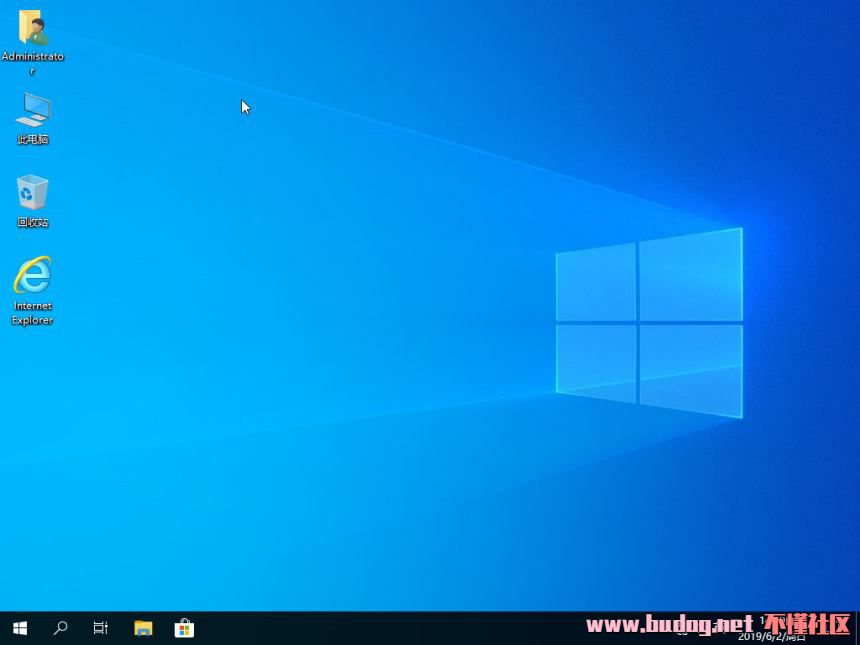The image size is (860, 645).
Task: Click the "Administrator" icon label text
Action: (x=32, y=57)
